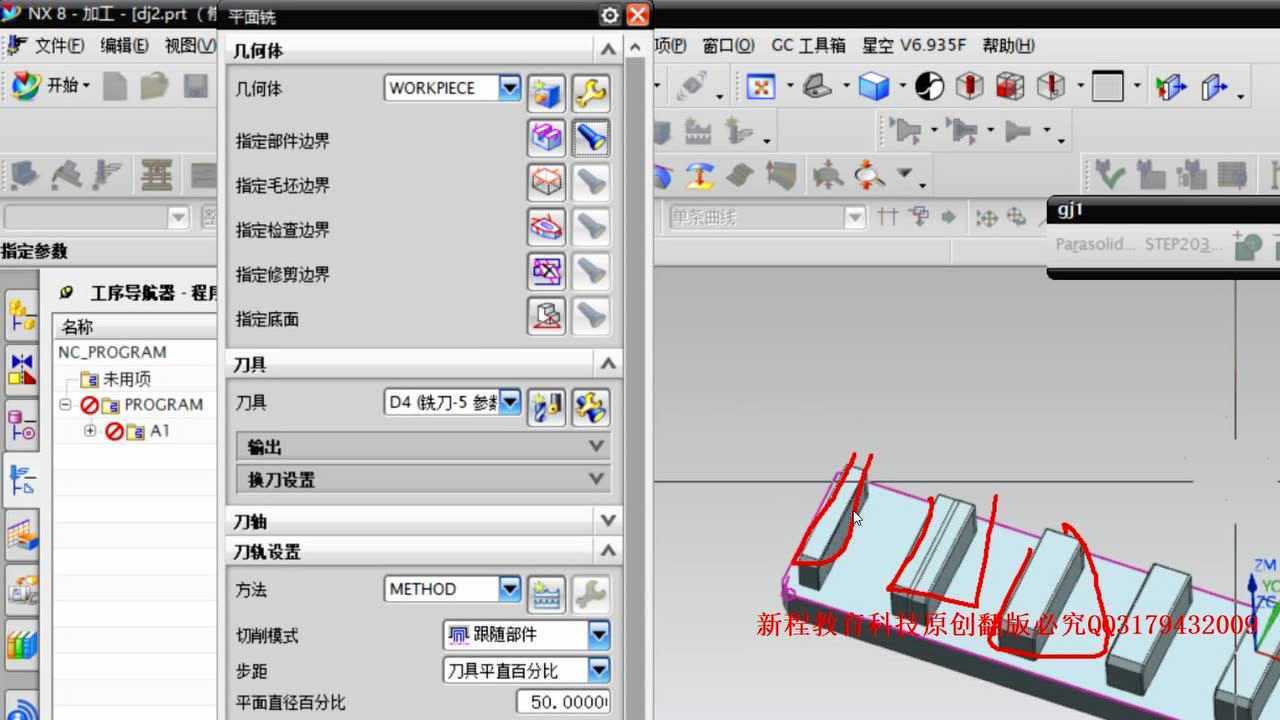The image size is (1280, 720).
Task: Open the WORKPIECE geometry dropdown
Action: pos(510,88)
